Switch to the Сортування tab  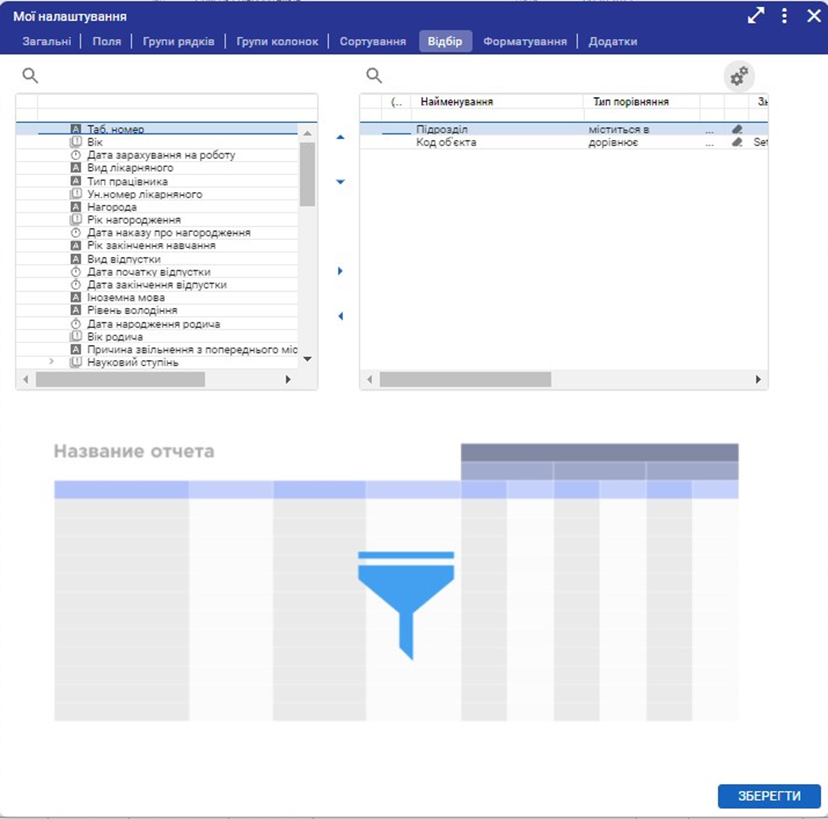pyautogui.click(x=372, y=42)
